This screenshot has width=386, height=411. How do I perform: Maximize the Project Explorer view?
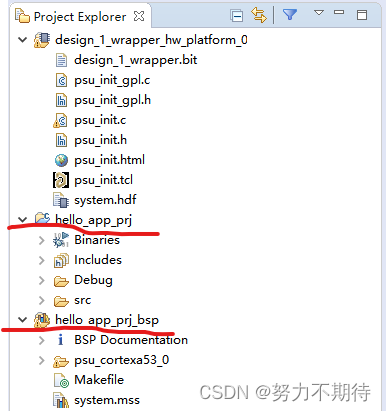click(x=362, y=15)
